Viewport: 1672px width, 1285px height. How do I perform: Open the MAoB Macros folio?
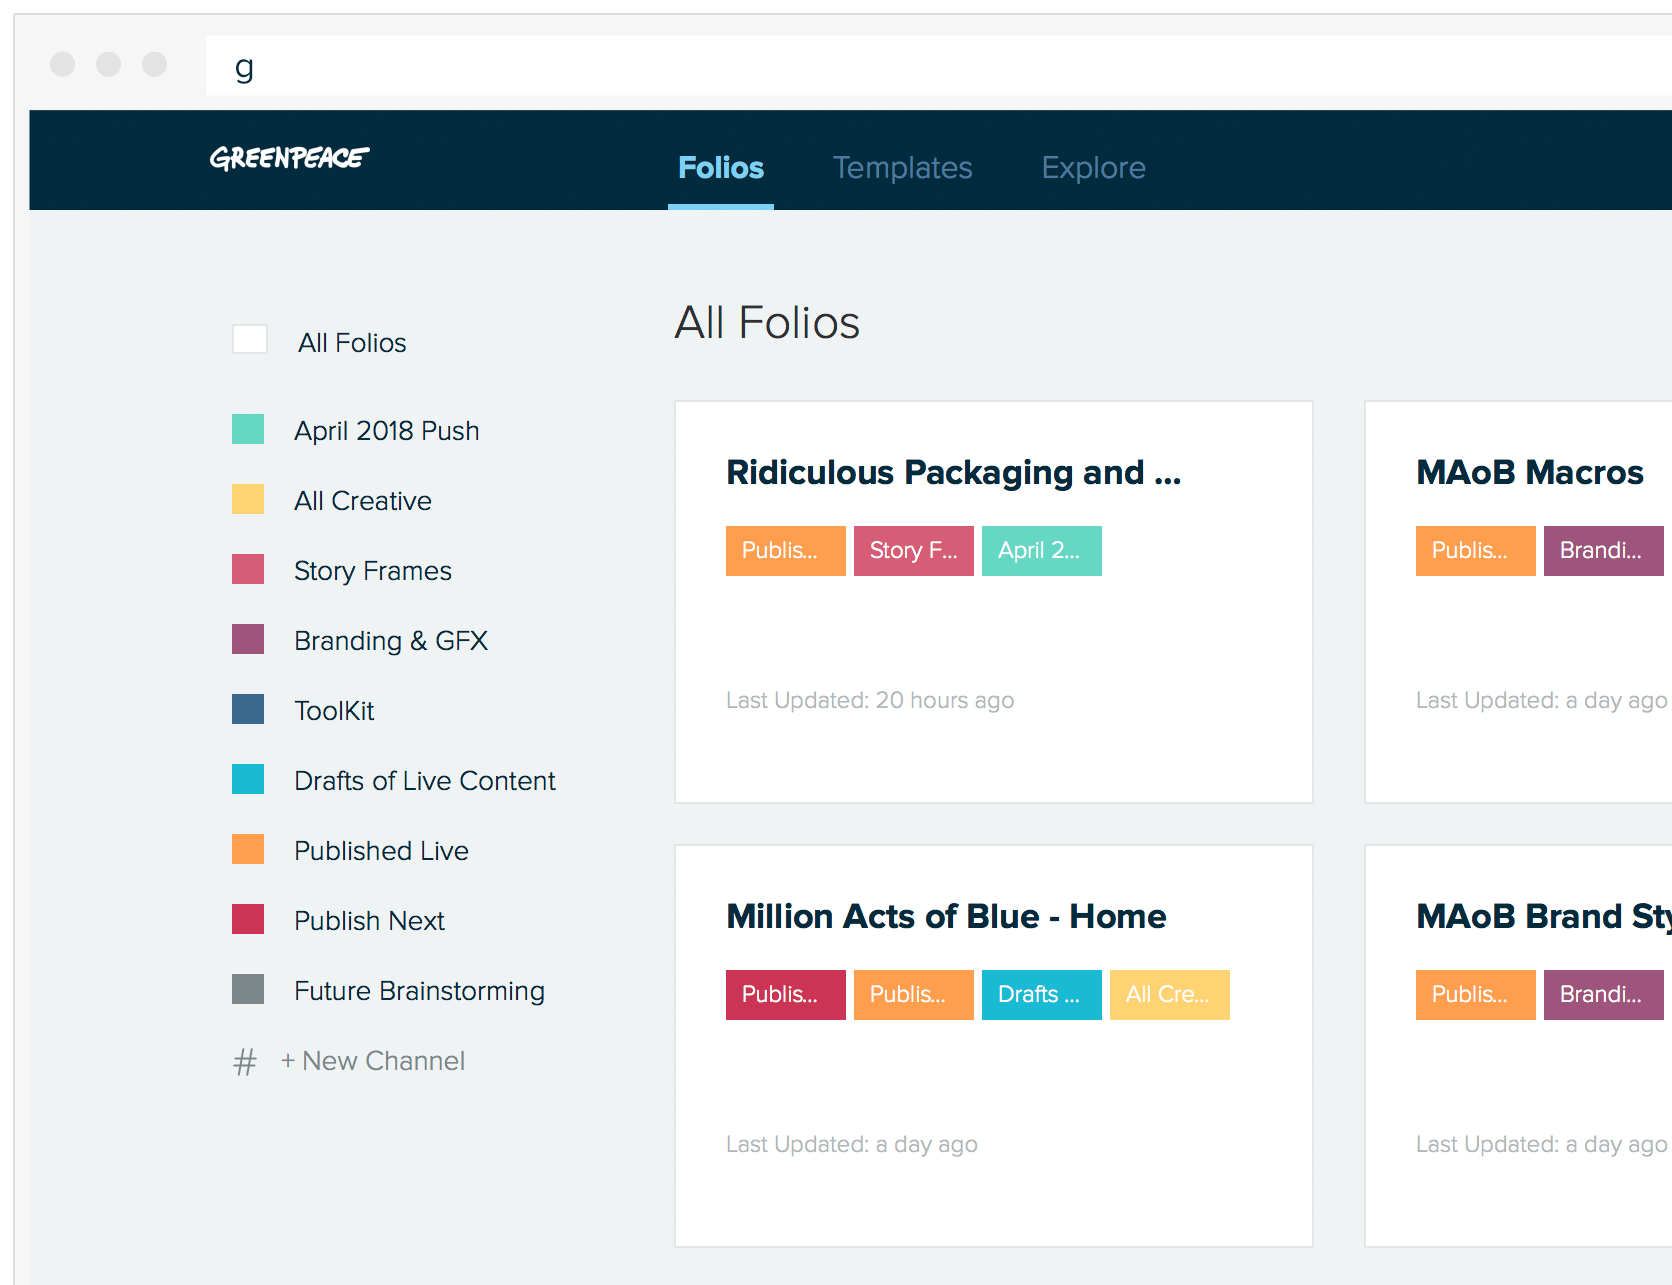(1529, 472)
